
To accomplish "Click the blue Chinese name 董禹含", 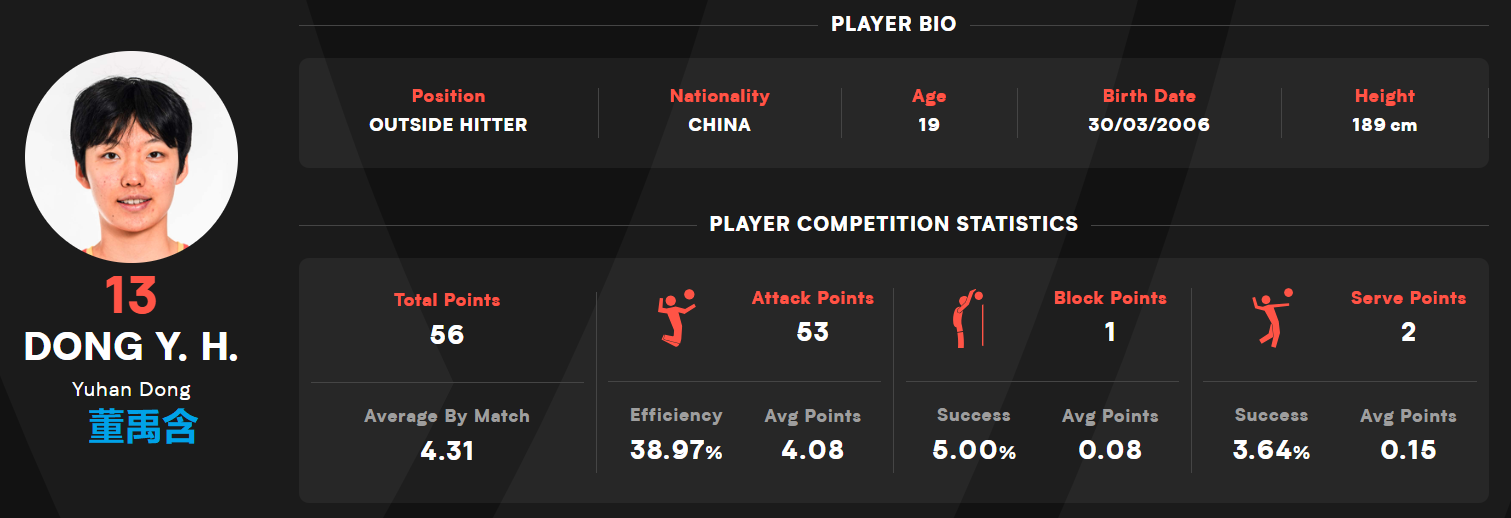I will tap(143, 426).
